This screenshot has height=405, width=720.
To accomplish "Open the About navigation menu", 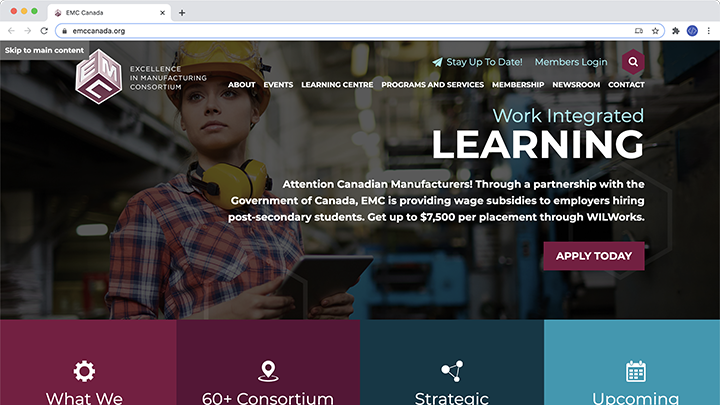I will point(242,84).
